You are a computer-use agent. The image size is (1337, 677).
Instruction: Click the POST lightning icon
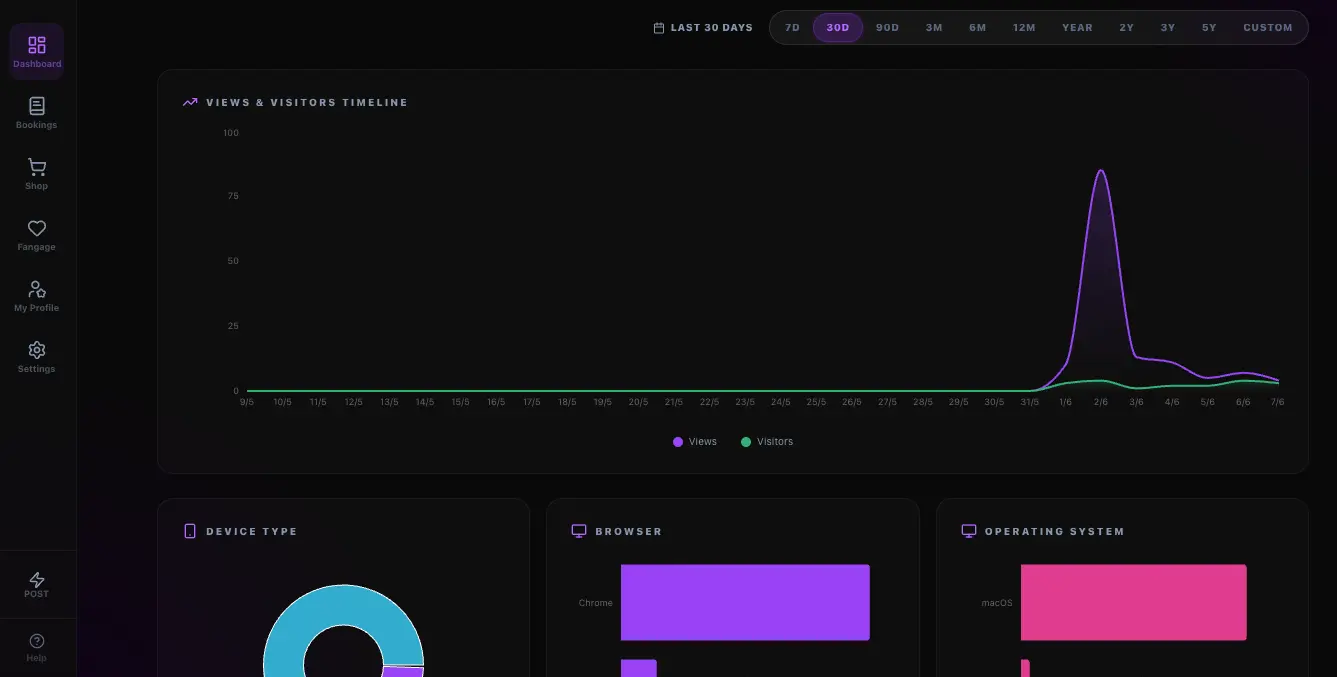37,579
